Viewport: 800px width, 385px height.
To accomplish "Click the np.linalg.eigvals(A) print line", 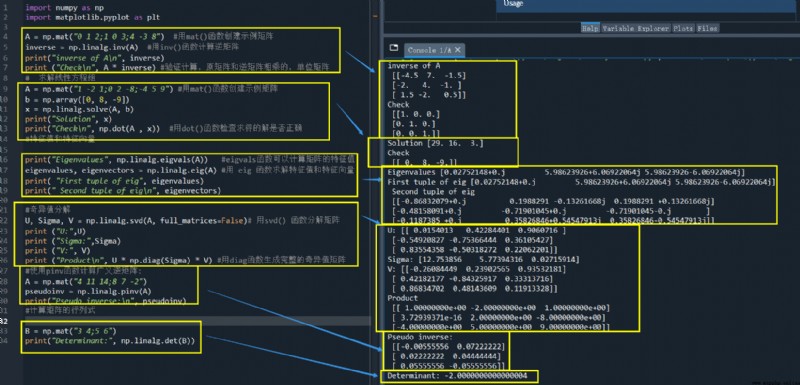I will pos(117,160).
